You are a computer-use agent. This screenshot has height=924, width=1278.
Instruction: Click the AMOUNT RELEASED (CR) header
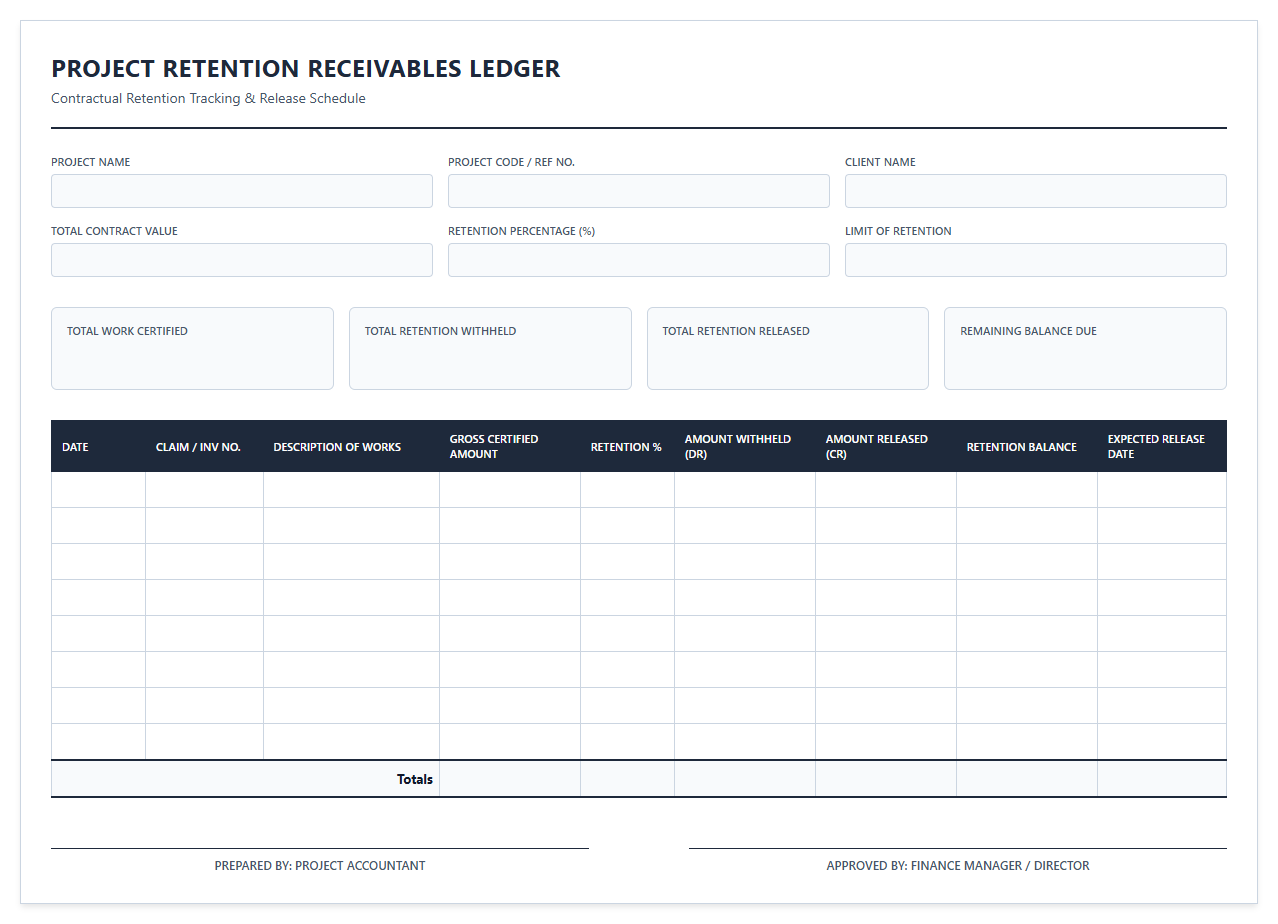[885, 446]
